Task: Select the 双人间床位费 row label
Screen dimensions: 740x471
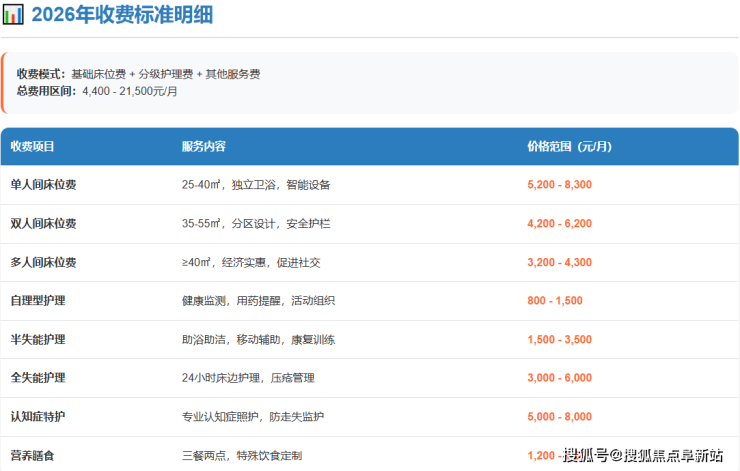Action: 43,224
